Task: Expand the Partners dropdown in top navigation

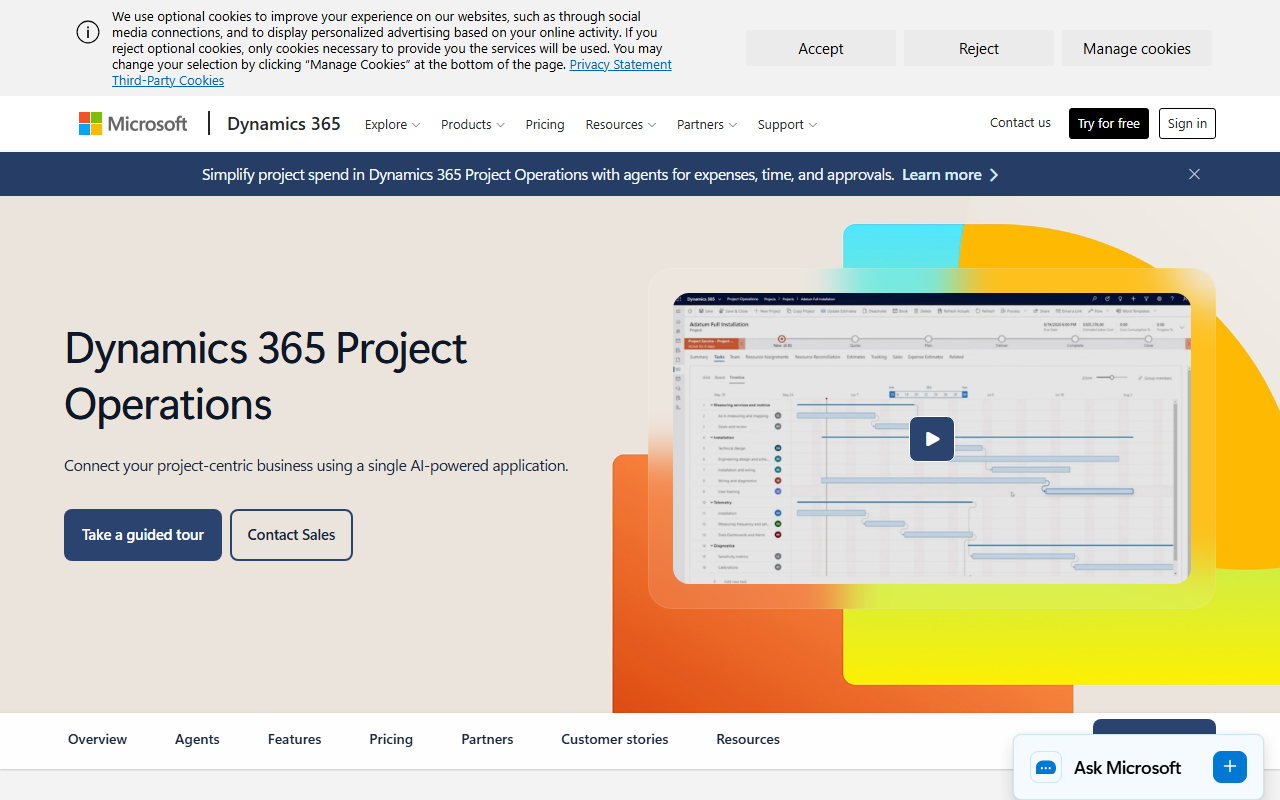Action: point(706,125)
